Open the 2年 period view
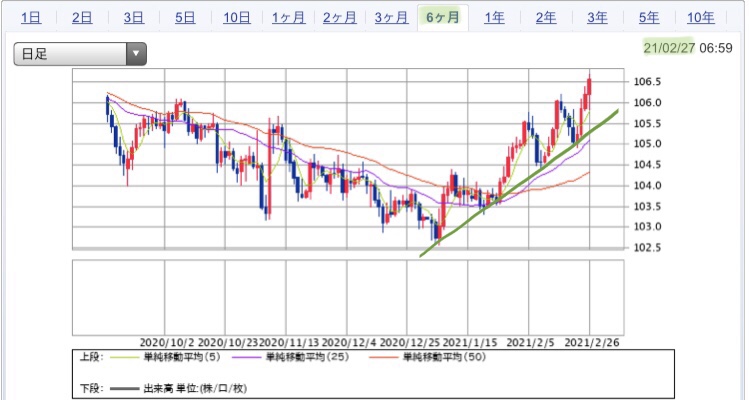Viewport: 749px width, 400px height. (x=546, y=18)
